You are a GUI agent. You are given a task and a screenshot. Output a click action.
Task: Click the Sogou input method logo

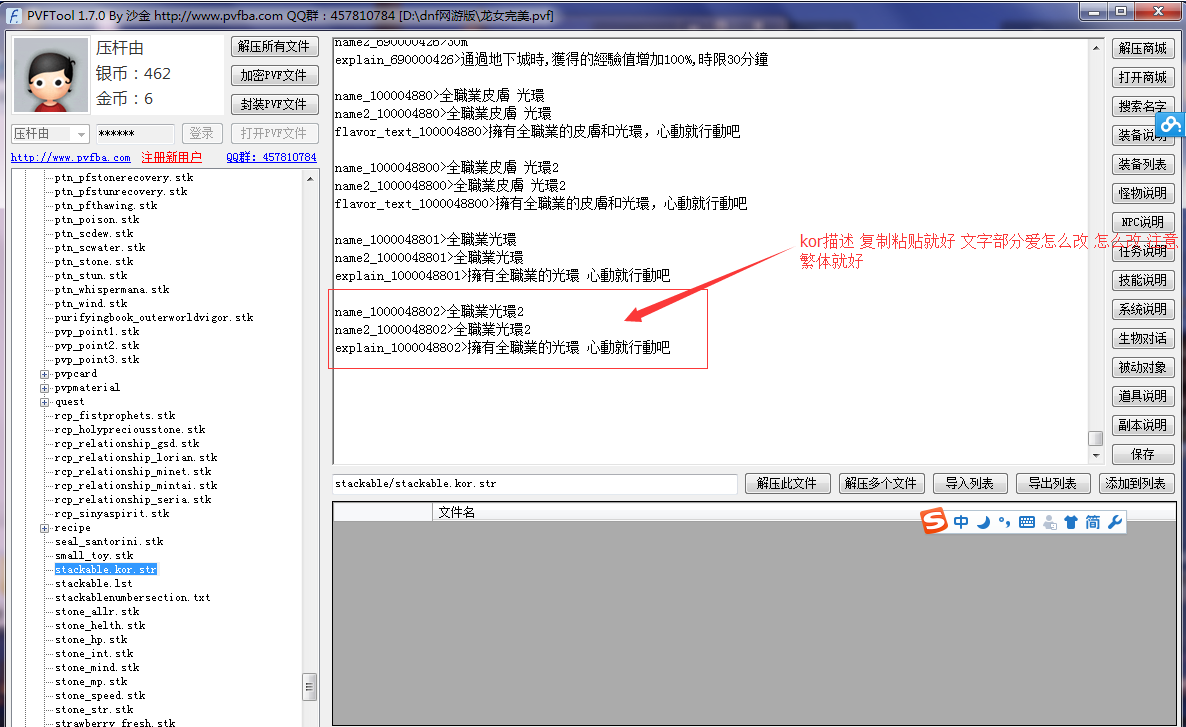(933, 521)
